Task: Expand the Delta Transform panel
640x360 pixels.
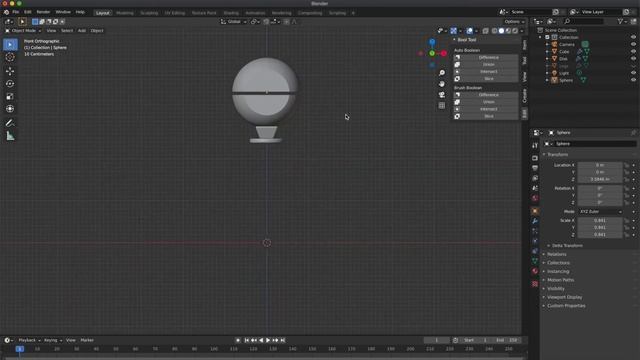Action: coord(567,246)
